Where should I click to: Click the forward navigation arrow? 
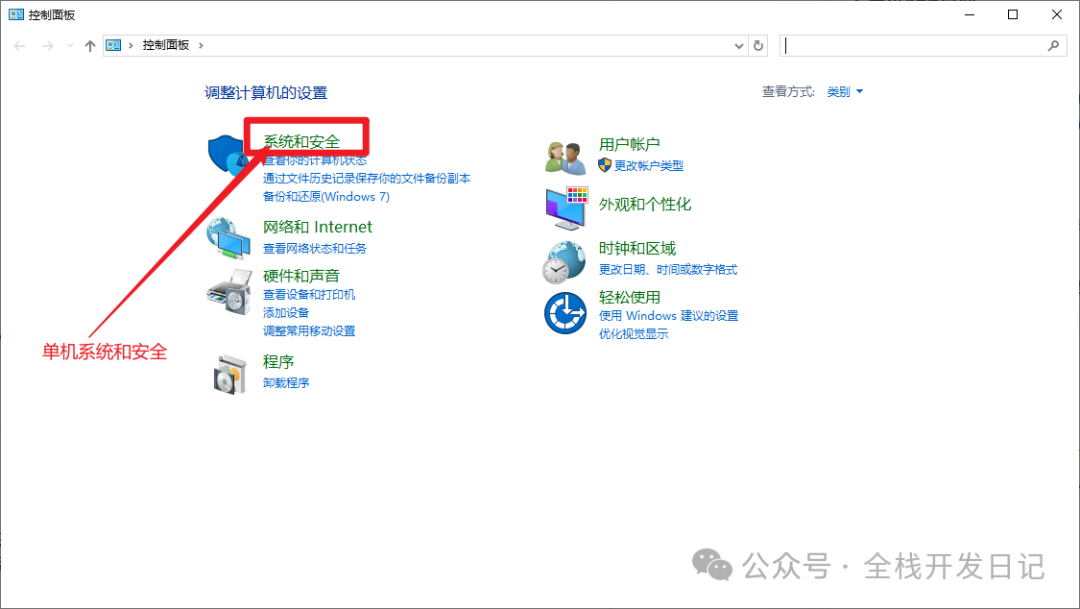coord(48,46)
